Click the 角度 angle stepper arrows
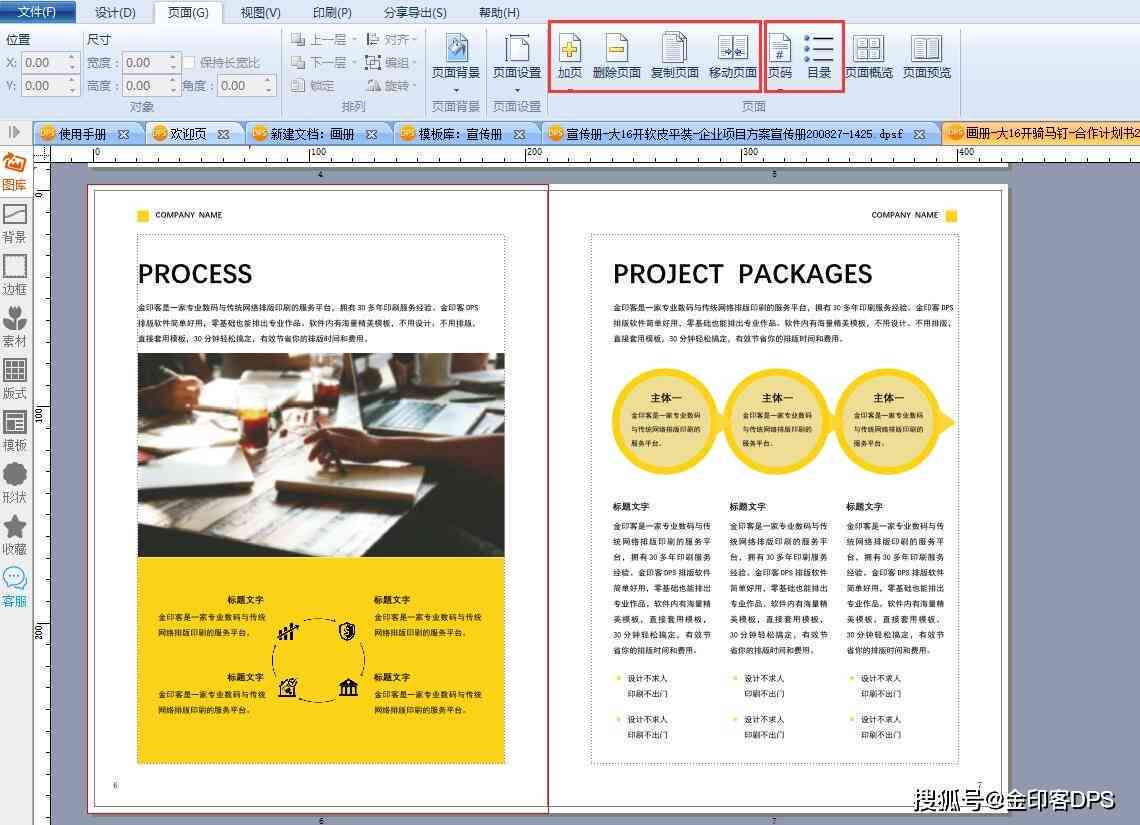Viewport: 1140px width, 825px height. pos(269,86)
